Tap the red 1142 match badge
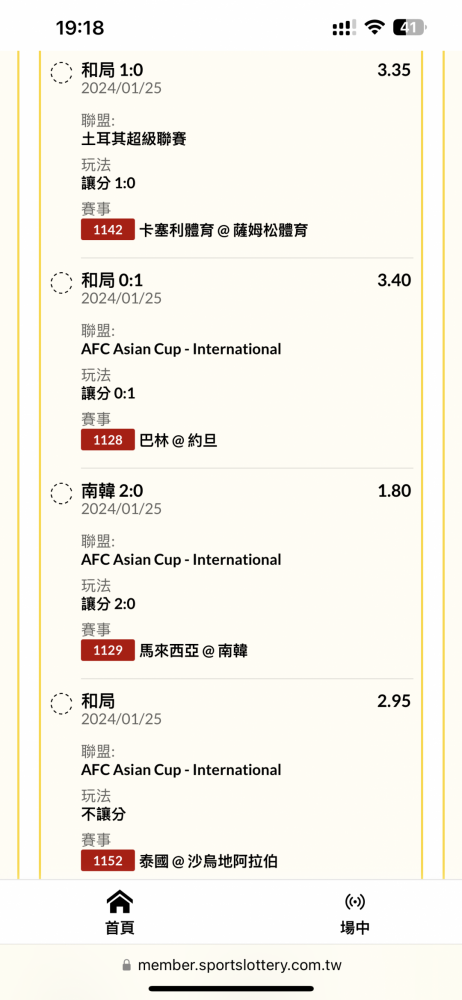Image resolution: width=462 pixels, height=1000 pixels. click(108, 230)
